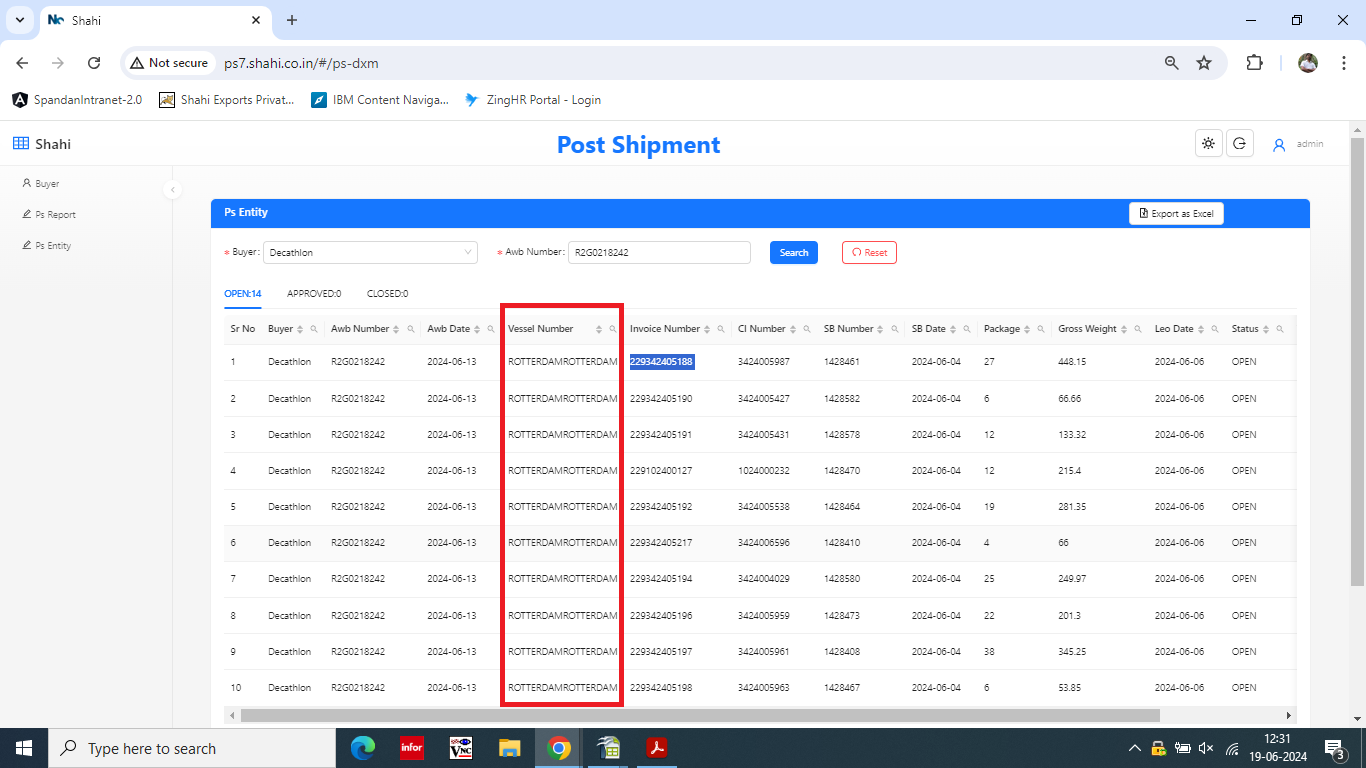Click gross weight value 448.15
Screen dimensions: 1366x768
1072,362
